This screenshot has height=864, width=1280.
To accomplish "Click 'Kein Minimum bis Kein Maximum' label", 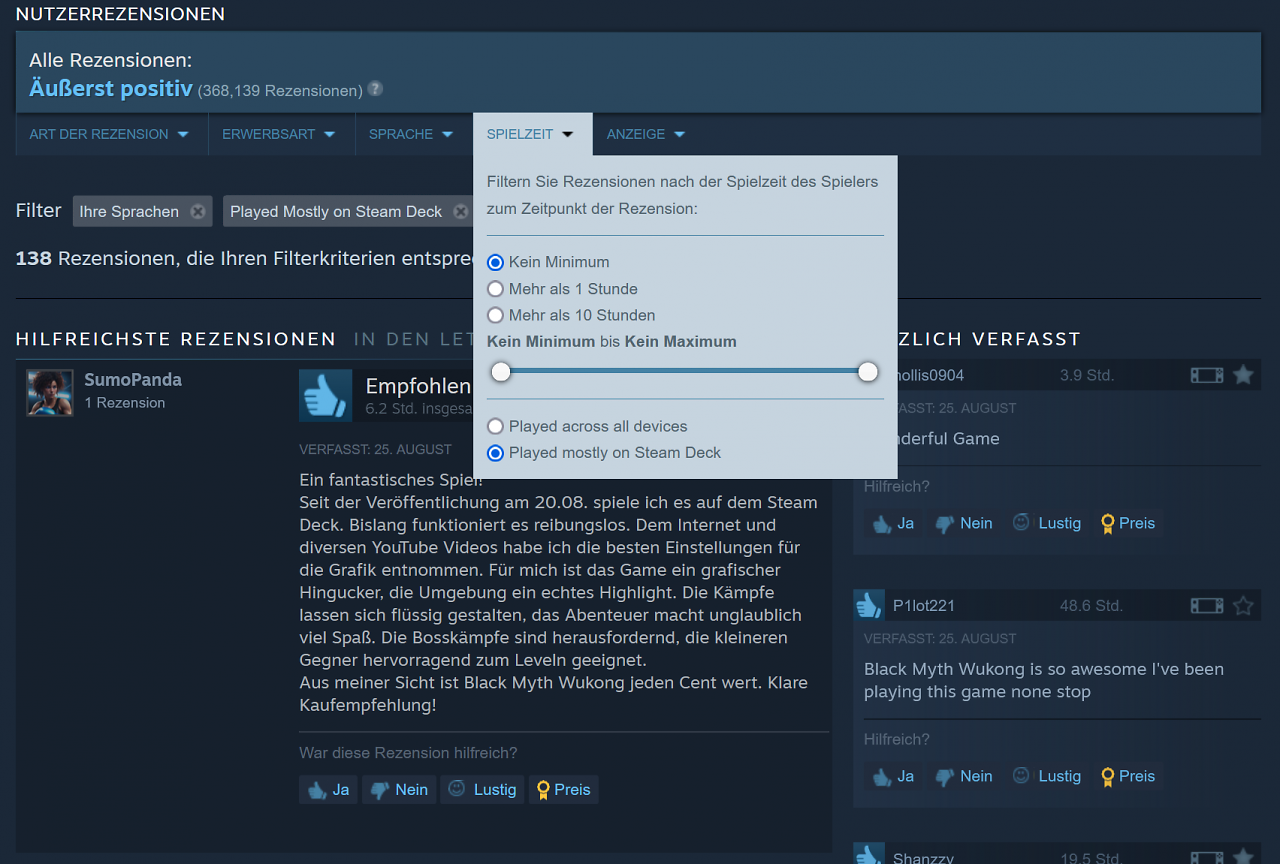I will (x=612, y=342).
